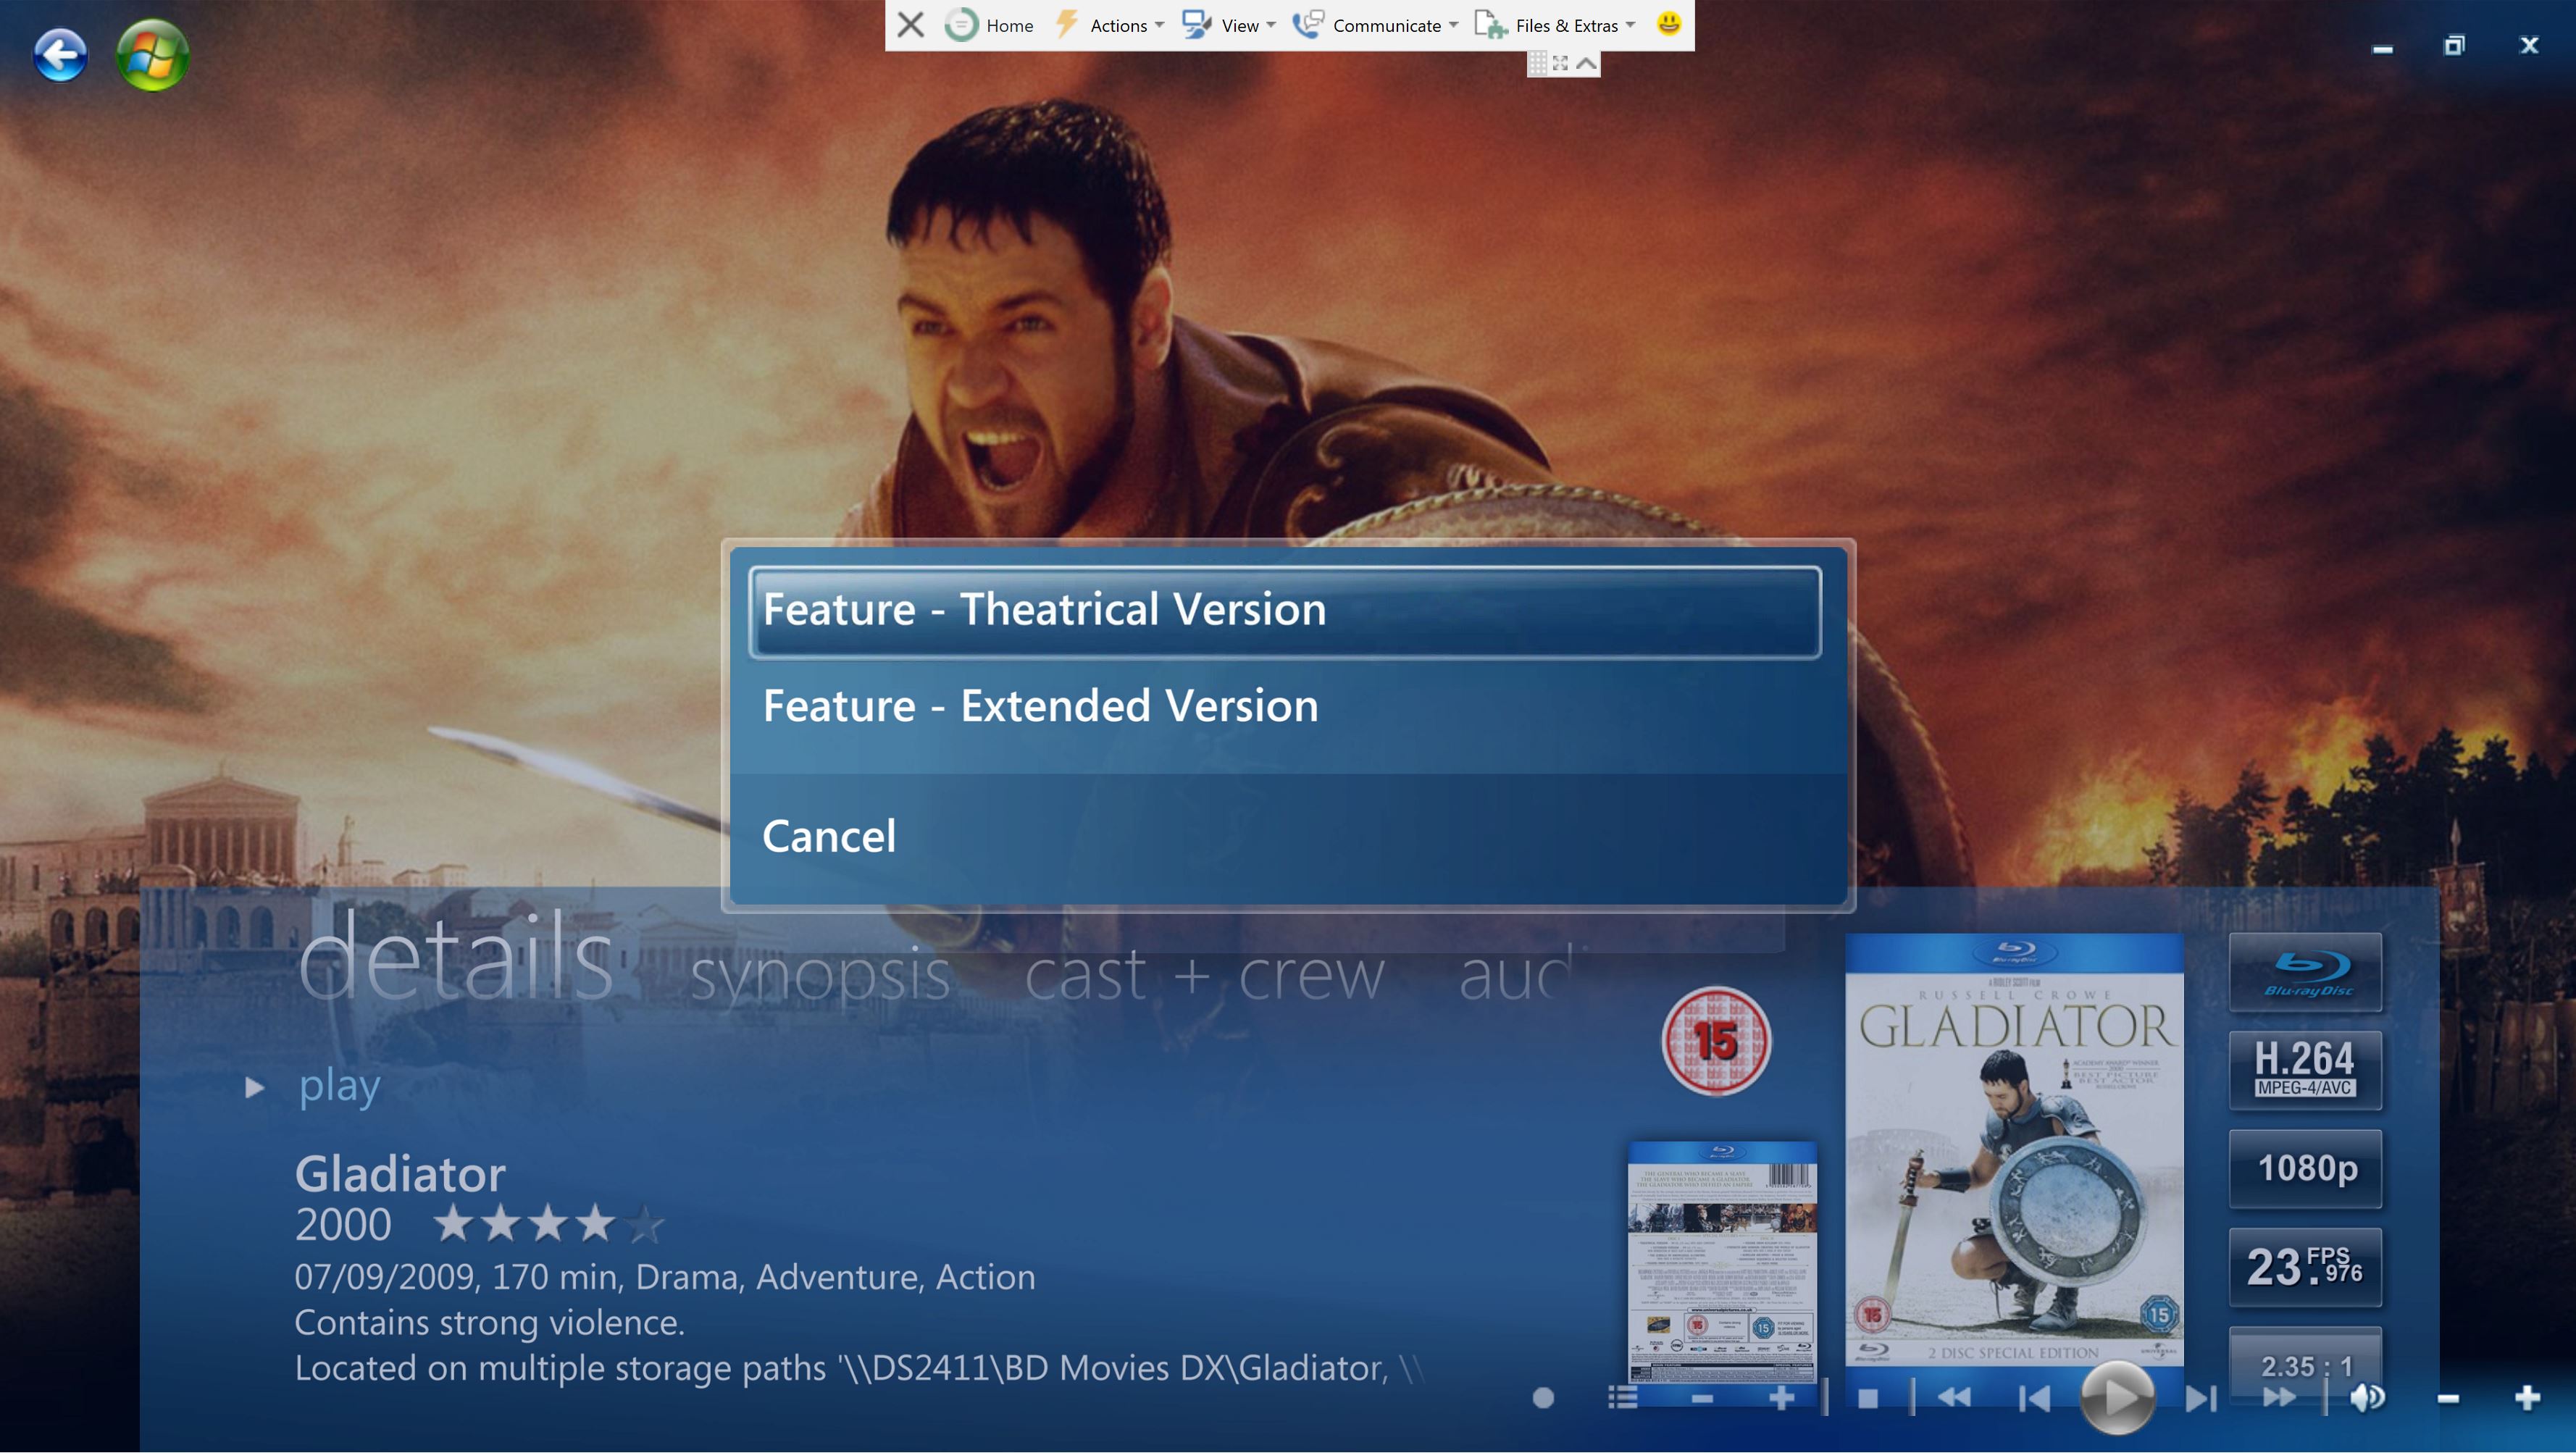
Task: Skip forward to next chapter
Action: coord(2201,1398)
